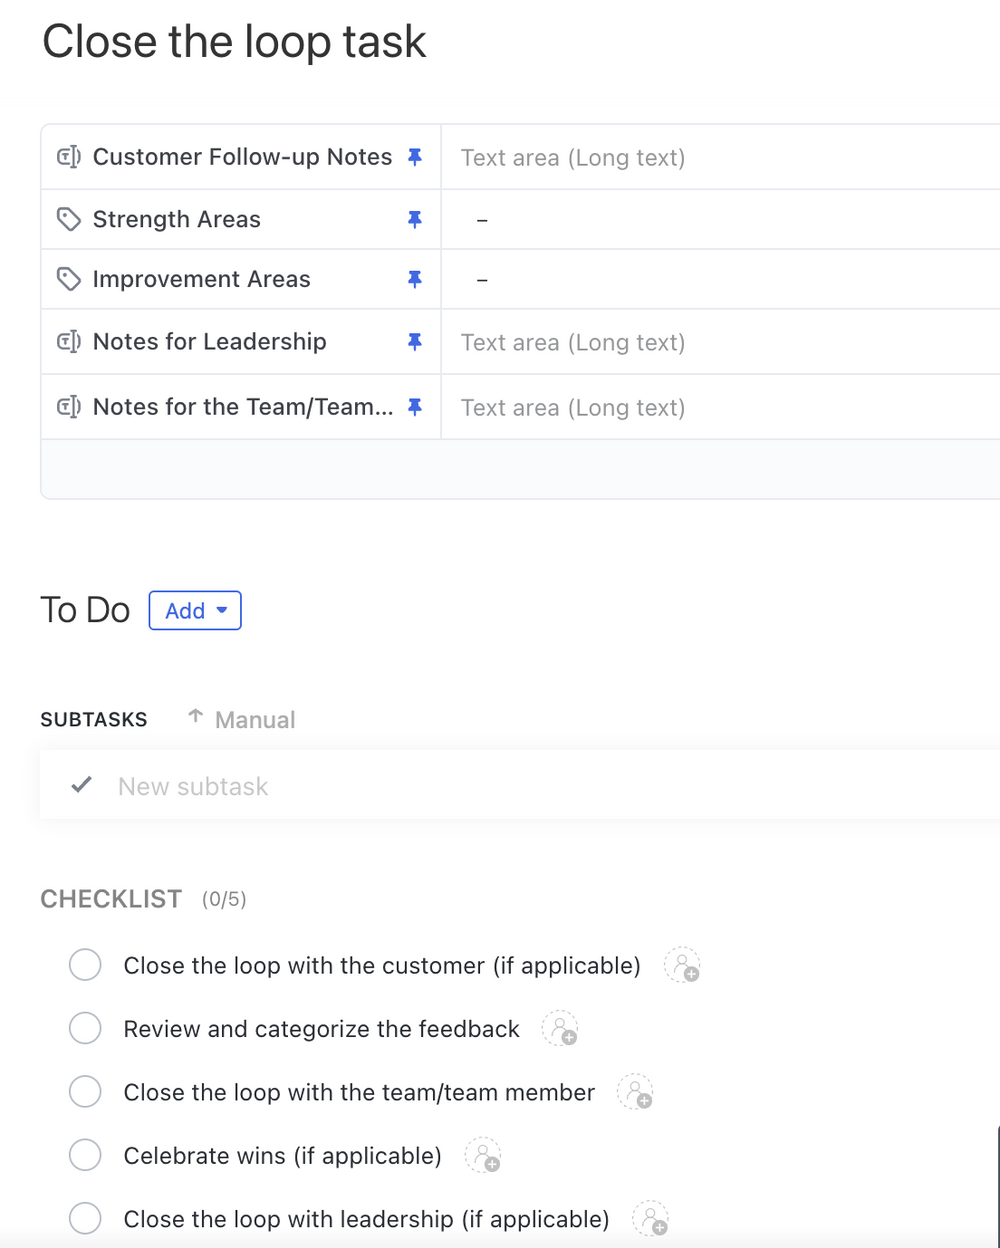Unpin the Notes for Leadership field
This screenshot has width=1000, height=1248.
tap(415, 341)
